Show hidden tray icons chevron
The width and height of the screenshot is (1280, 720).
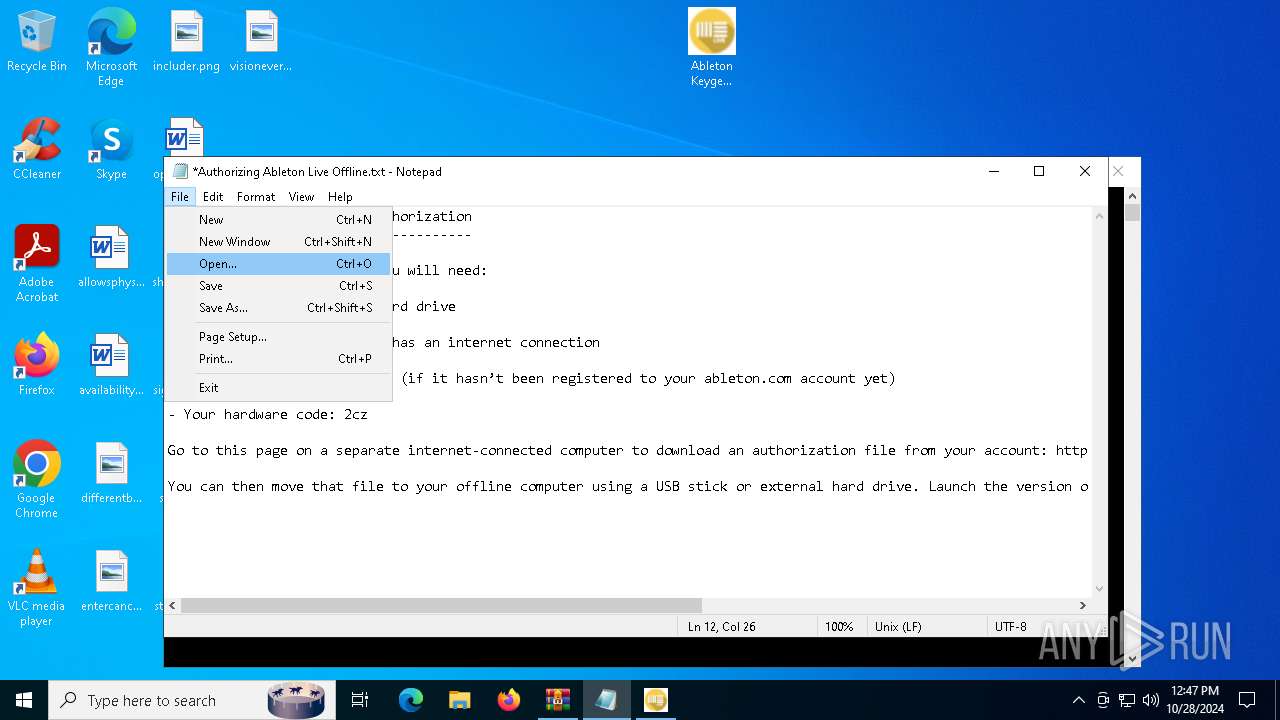click(x=1078, y=700)
